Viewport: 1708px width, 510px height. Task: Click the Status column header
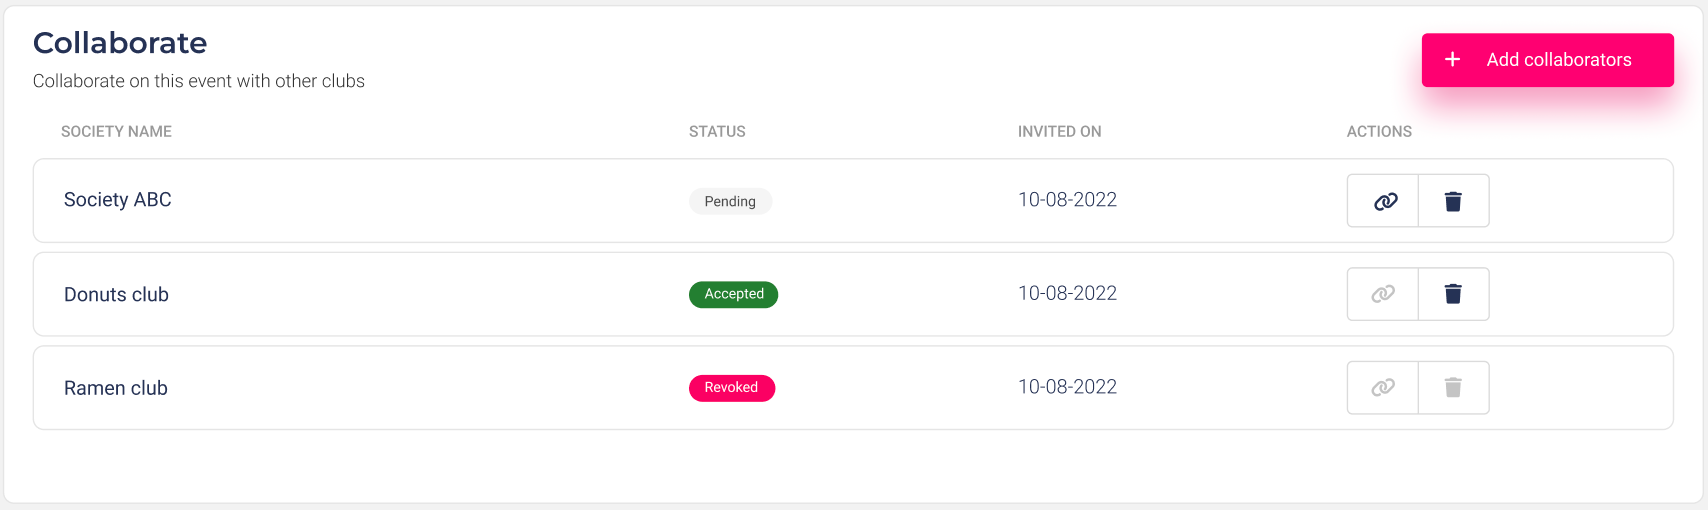point(717,132)
